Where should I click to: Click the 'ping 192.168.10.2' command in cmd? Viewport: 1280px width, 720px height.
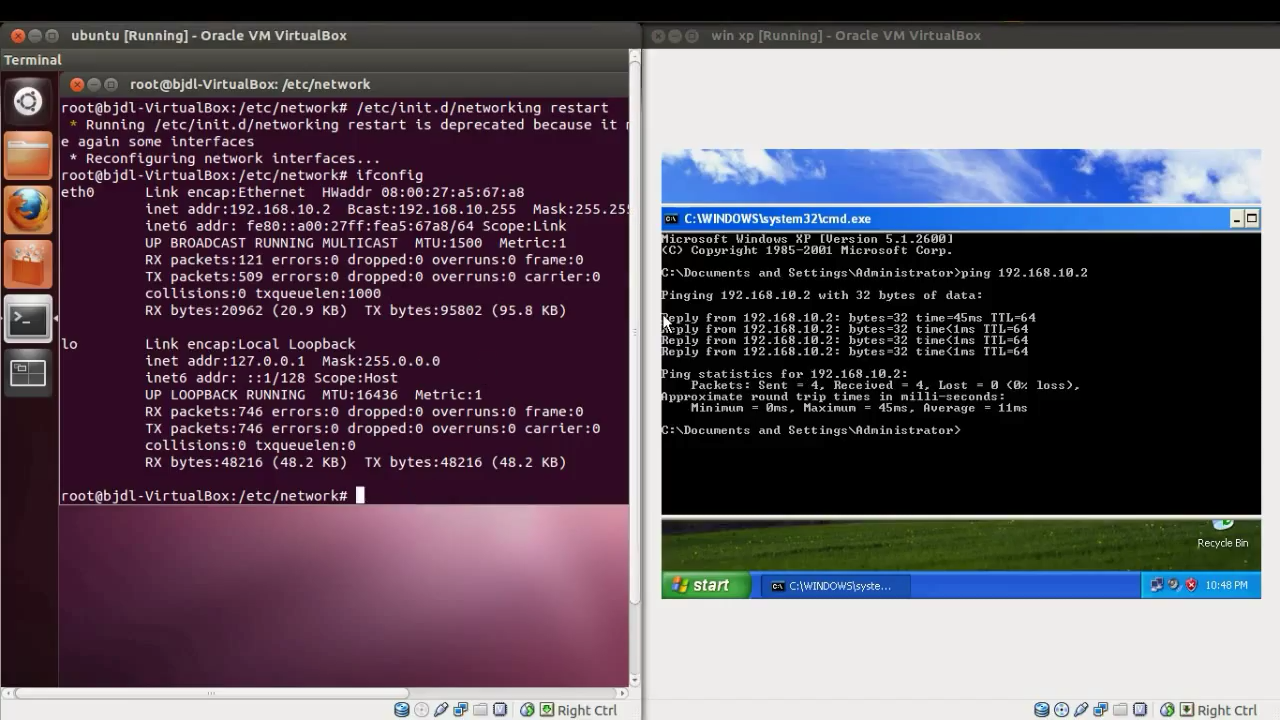click(1024, 273)
